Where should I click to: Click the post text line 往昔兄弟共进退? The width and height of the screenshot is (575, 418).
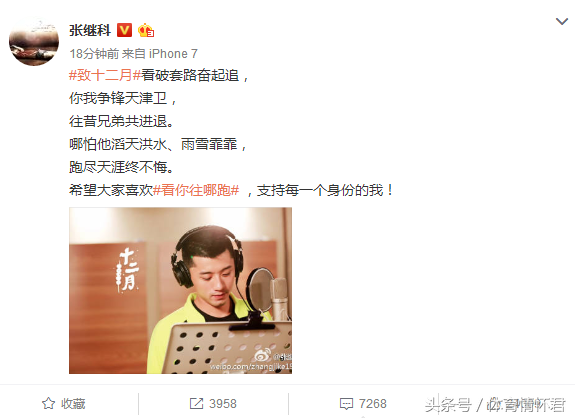121,121
